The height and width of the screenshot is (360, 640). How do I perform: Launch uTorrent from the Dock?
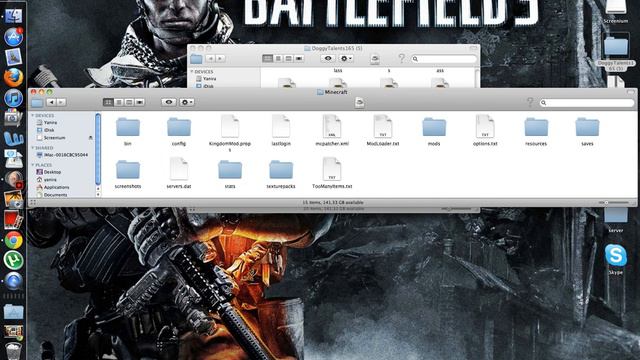[13, 260]
